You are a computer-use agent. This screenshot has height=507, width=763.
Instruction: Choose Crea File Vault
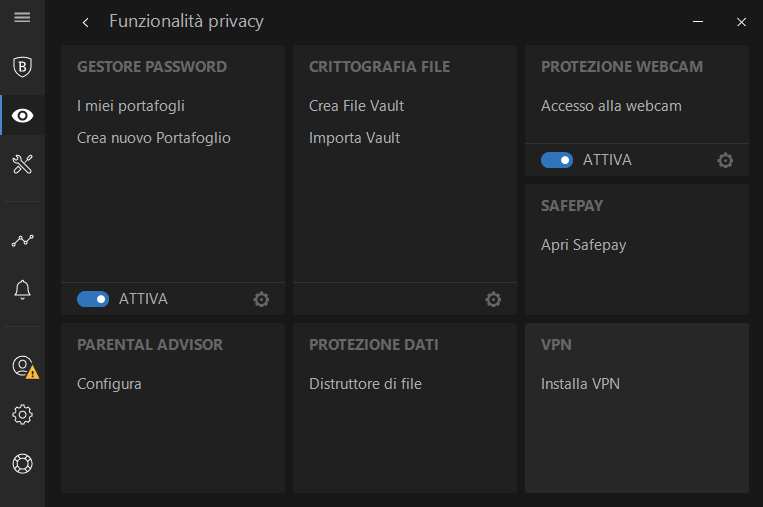[356, 106]
